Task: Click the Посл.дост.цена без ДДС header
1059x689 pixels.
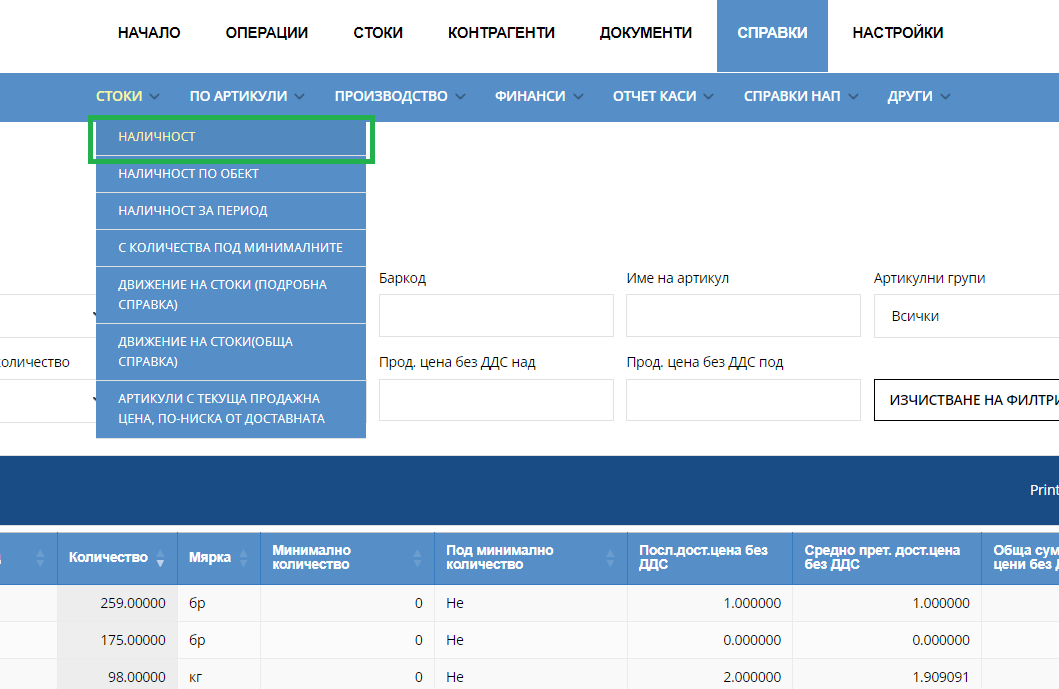Action: [x=710, y=558]
